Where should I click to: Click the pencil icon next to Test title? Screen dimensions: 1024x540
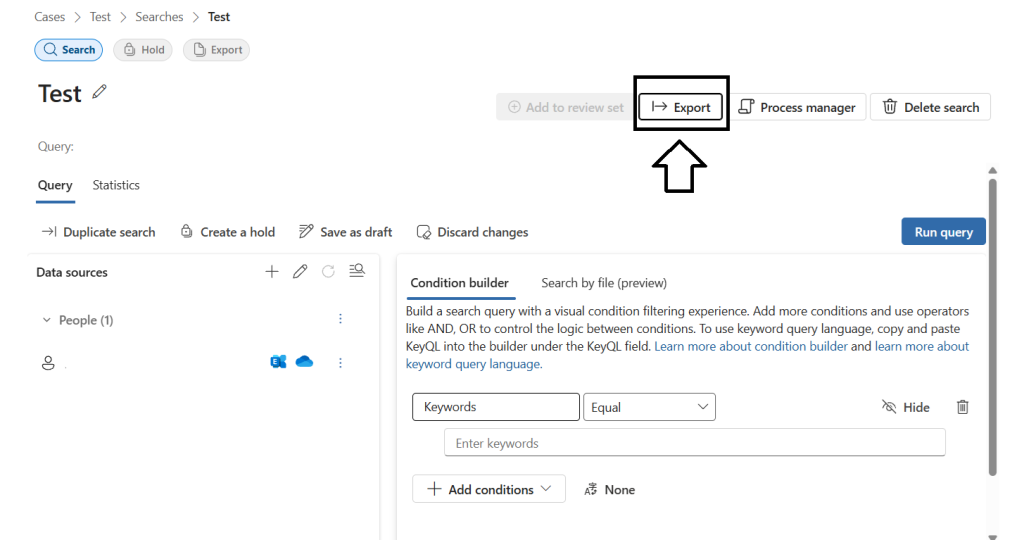point(99,92)
